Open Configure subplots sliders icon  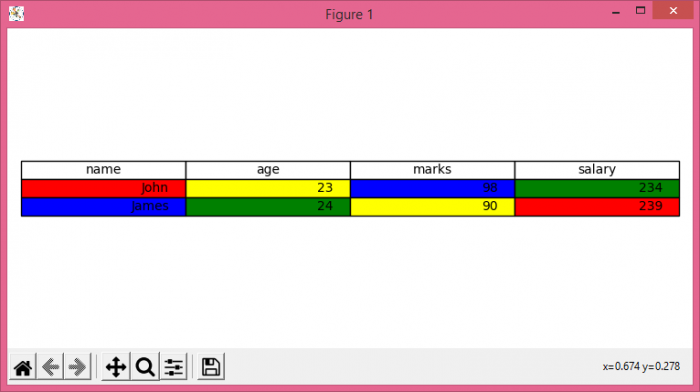click(174, 367)
